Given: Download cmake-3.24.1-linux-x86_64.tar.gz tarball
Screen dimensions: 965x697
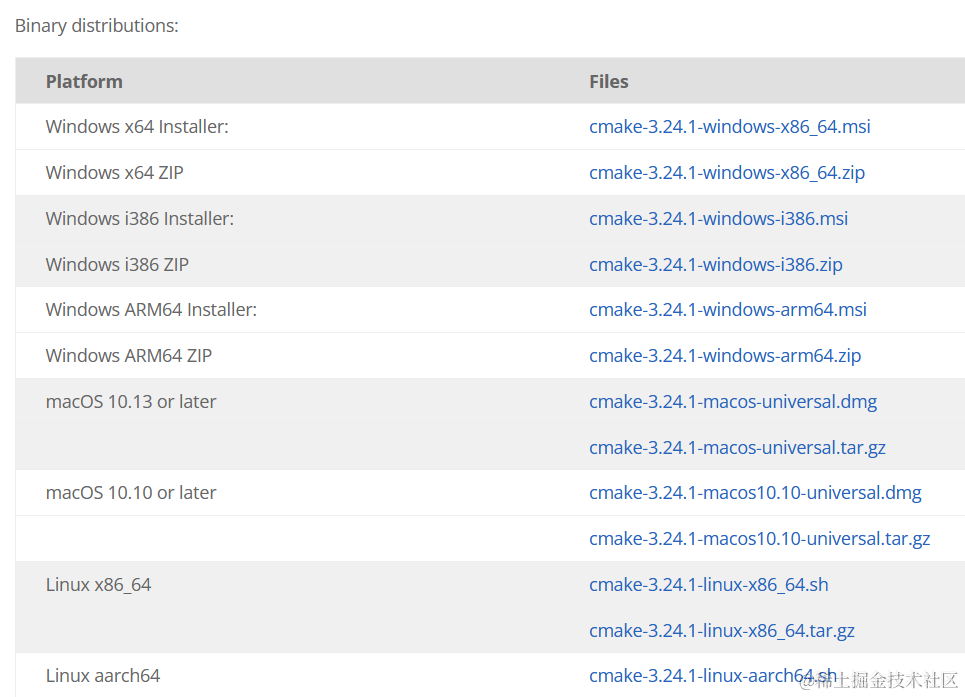Looking at the screenshot, I should pos(721,631).
